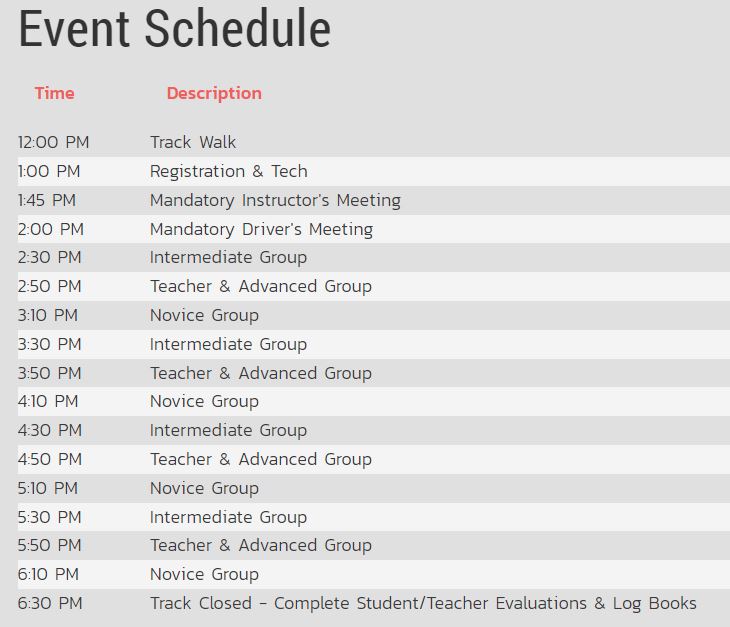Screen dimensions: 730x627
Task: Select the 3:10 PM Novice Group entry
Action: [204, 315]
